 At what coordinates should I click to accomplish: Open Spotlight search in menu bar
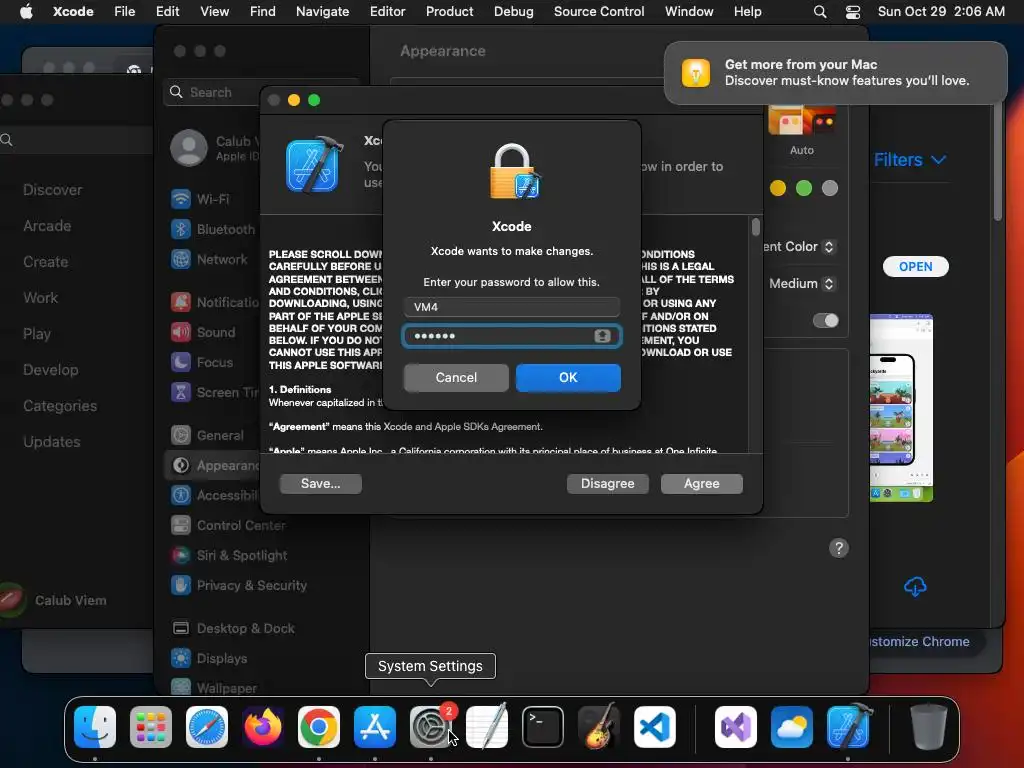(820, 12)
